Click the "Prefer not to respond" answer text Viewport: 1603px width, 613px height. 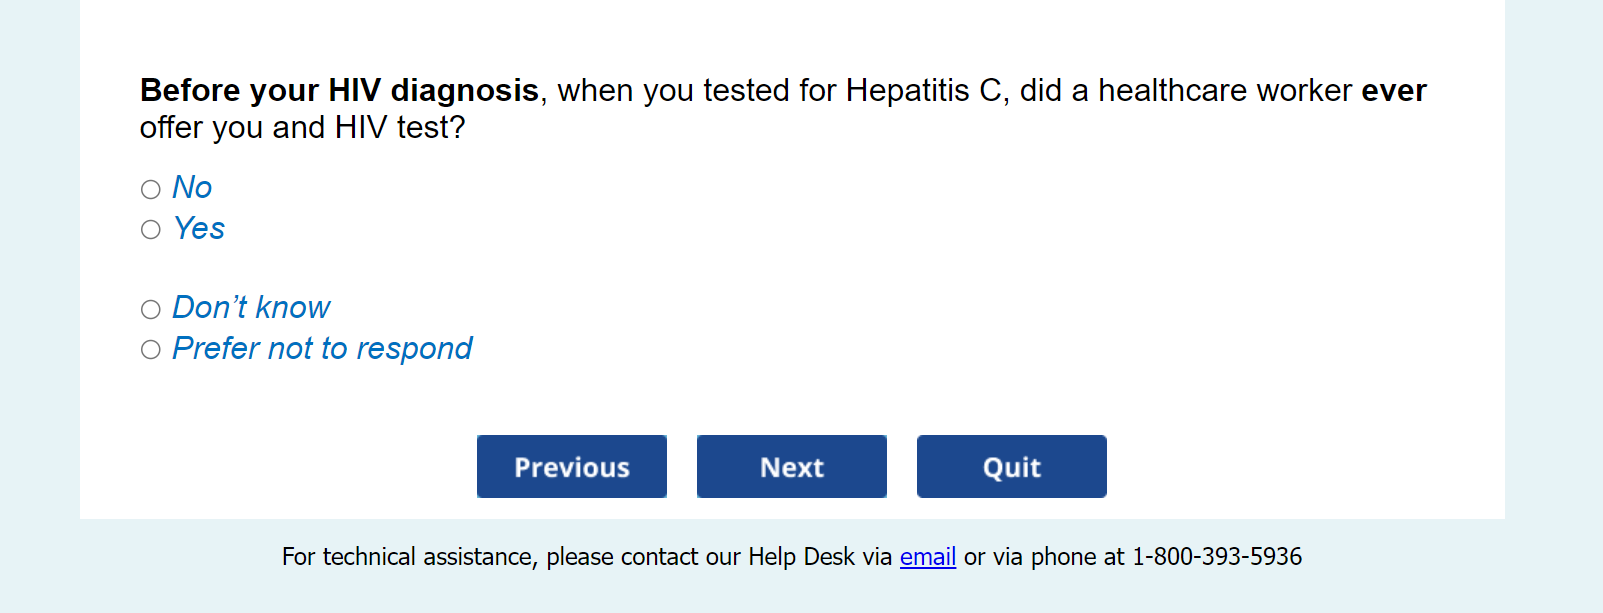point(322,349)
